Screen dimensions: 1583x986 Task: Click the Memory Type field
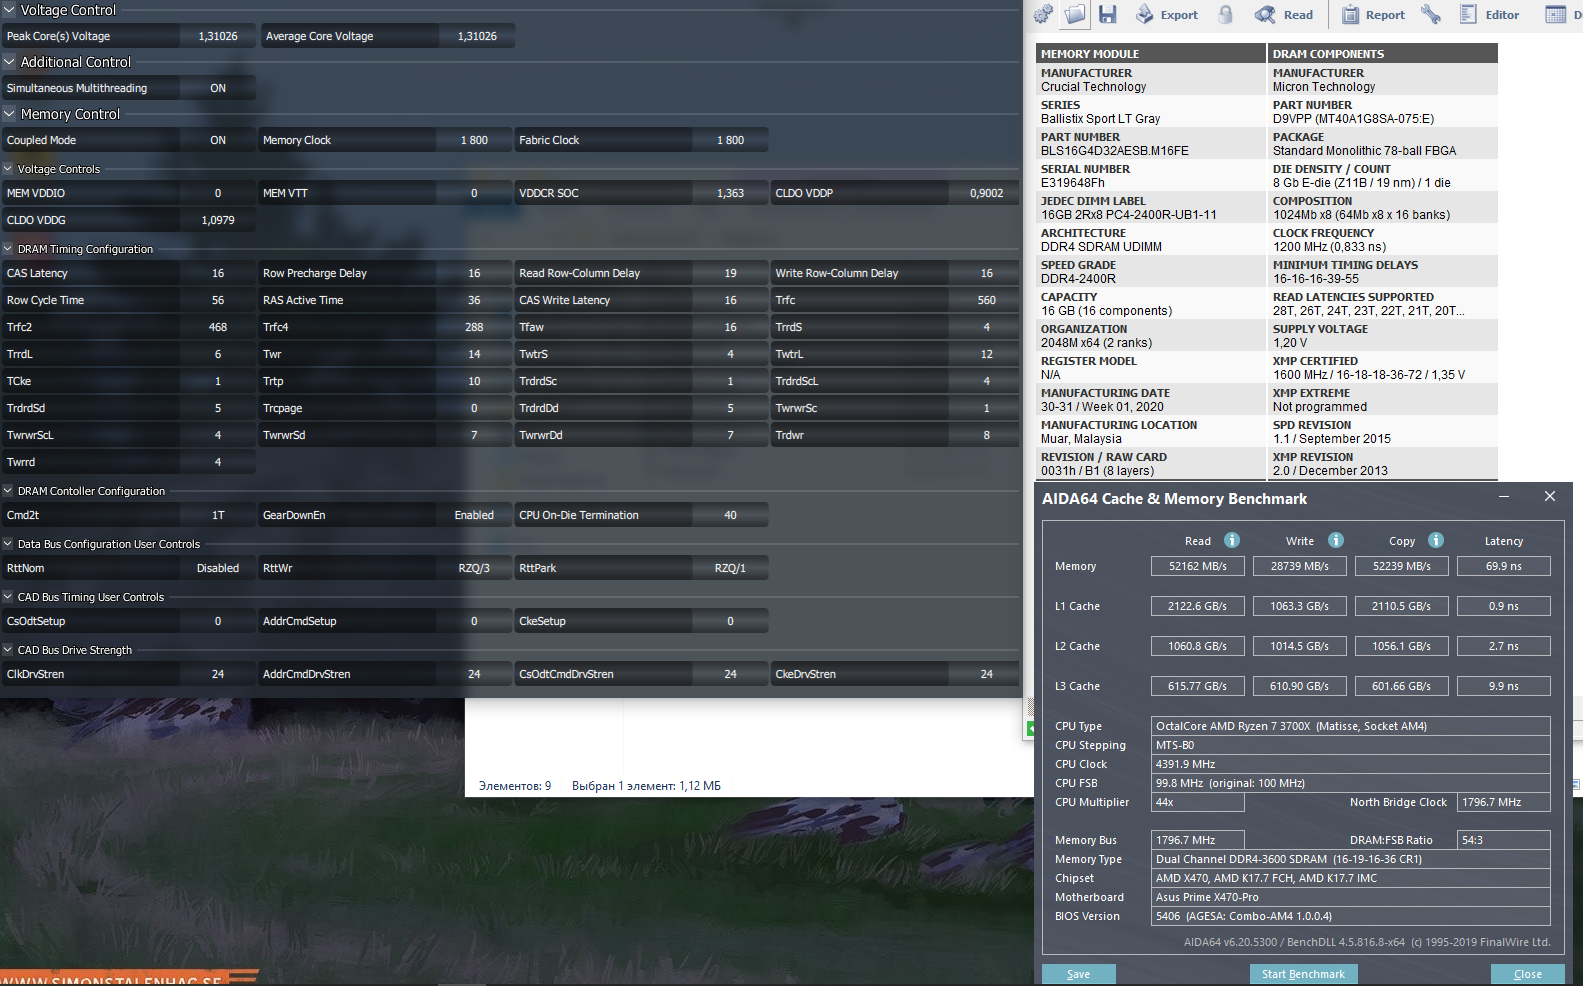pyautogui.click(x=1350, y=859)
